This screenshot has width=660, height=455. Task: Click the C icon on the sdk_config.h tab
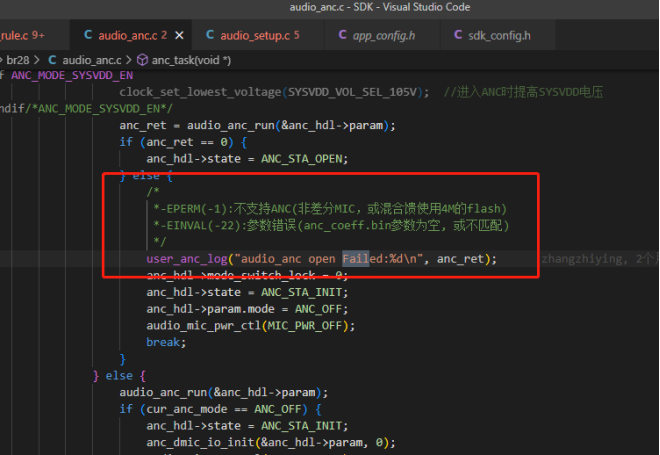[458, 35]
